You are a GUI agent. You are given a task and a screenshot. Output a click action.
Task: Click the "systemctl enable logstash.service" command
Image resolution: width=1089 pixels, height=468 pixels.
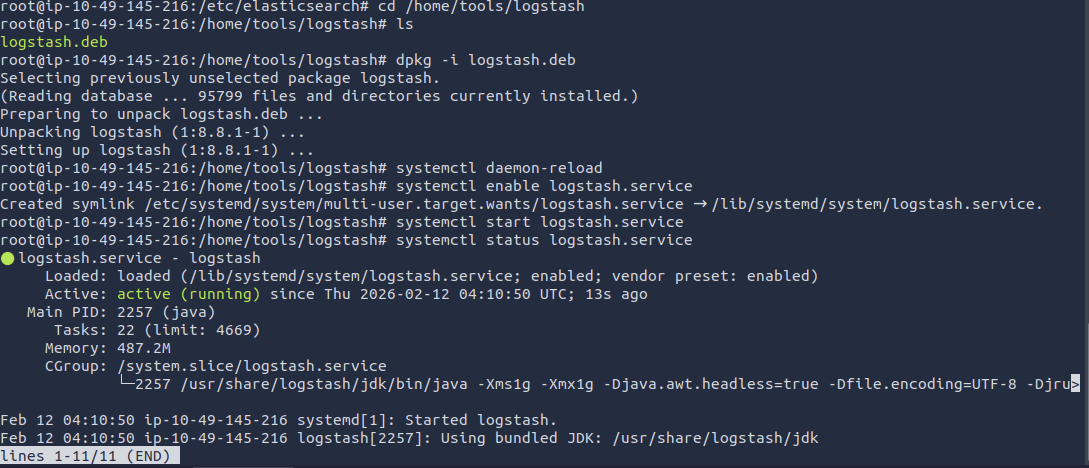(x=544, y=186)
